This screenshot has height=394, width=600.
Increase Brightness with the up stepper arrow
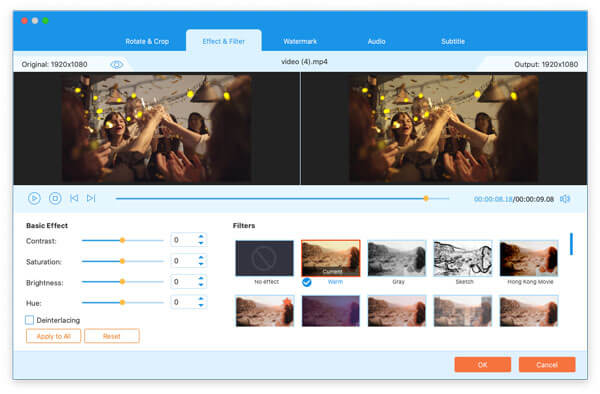[x=201, y=278]
